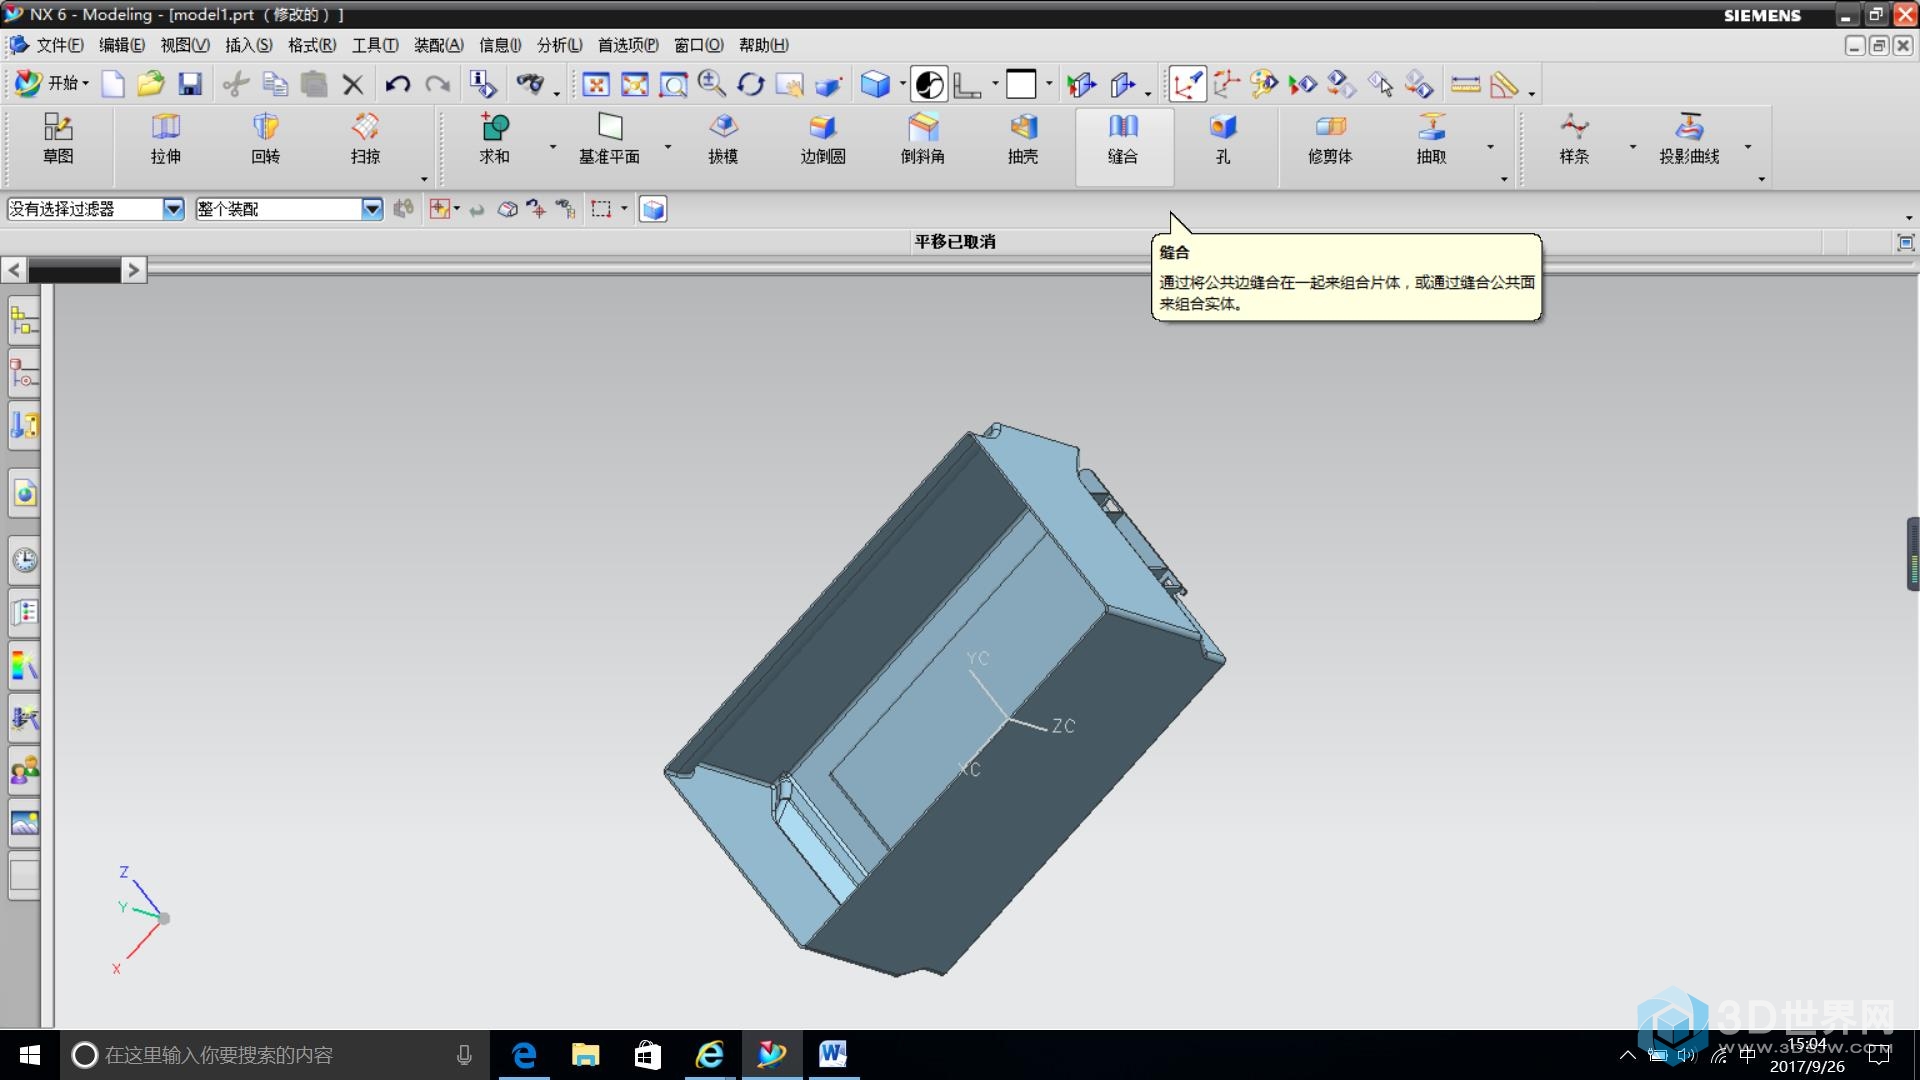Select the 回转 (Revolve) tool
Screen dimensions: 1920x1080
click(x=265, y=139)
